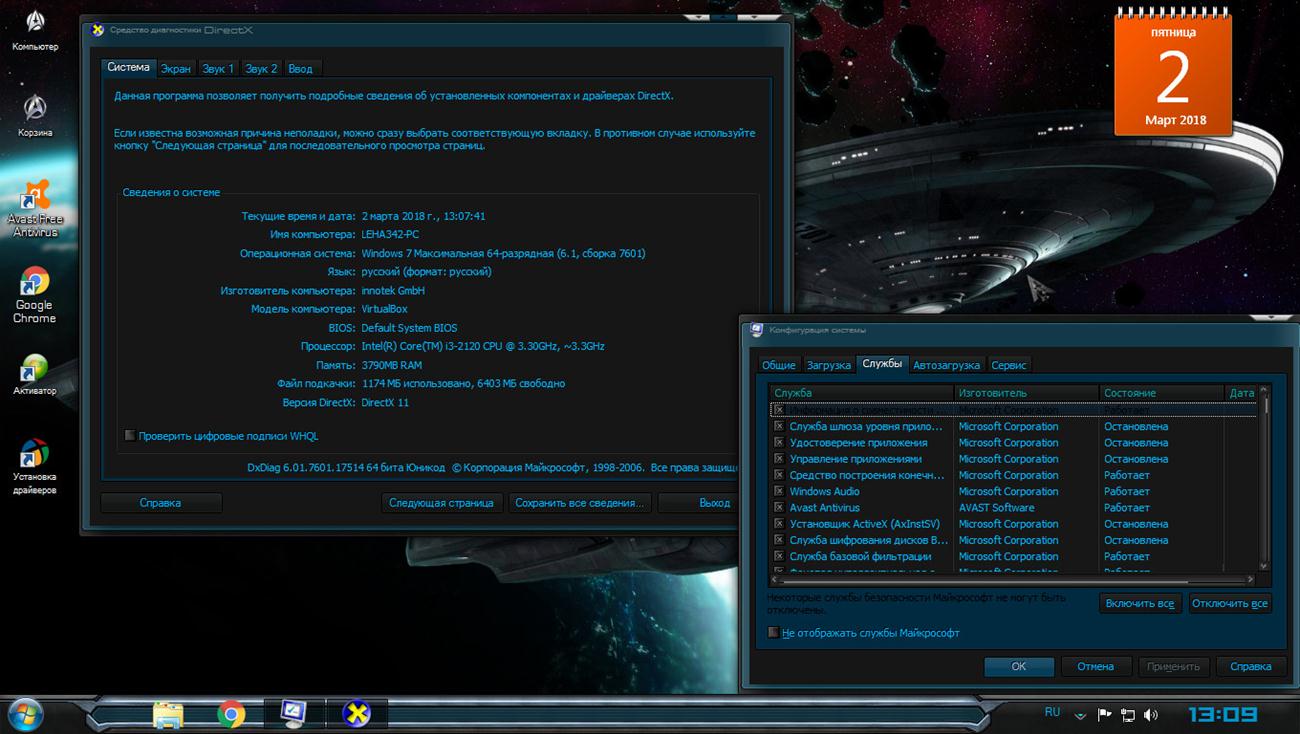The image size is (1300, 734).
Task: Go to Следующая страница in DirectX
Action: tap(441, 503)
